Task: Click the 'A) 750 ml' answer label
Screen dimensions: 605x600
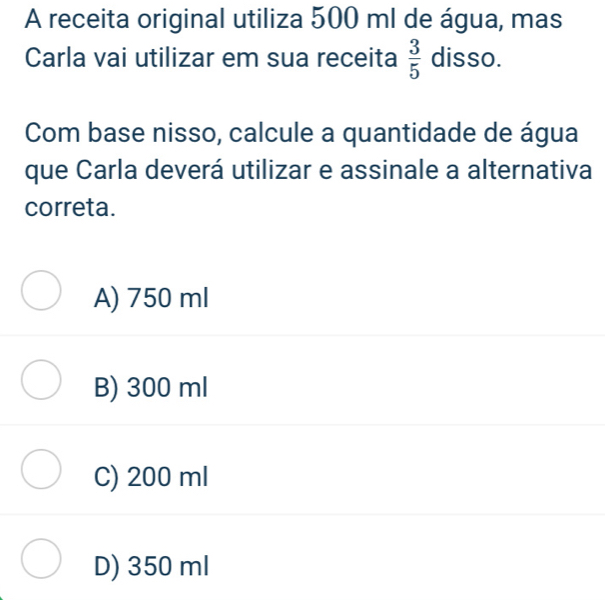Action: (x=151, y=298)
